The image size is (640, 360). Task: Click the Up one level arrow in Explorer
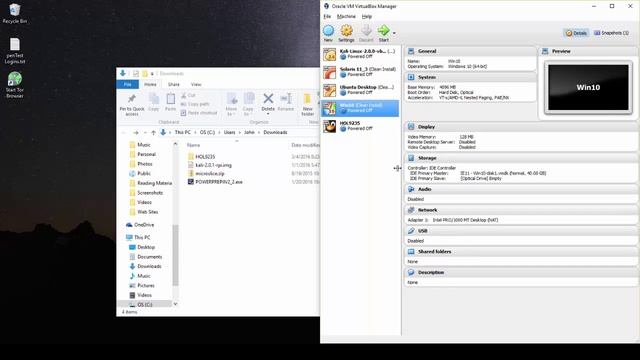click(x=153, y=133)
